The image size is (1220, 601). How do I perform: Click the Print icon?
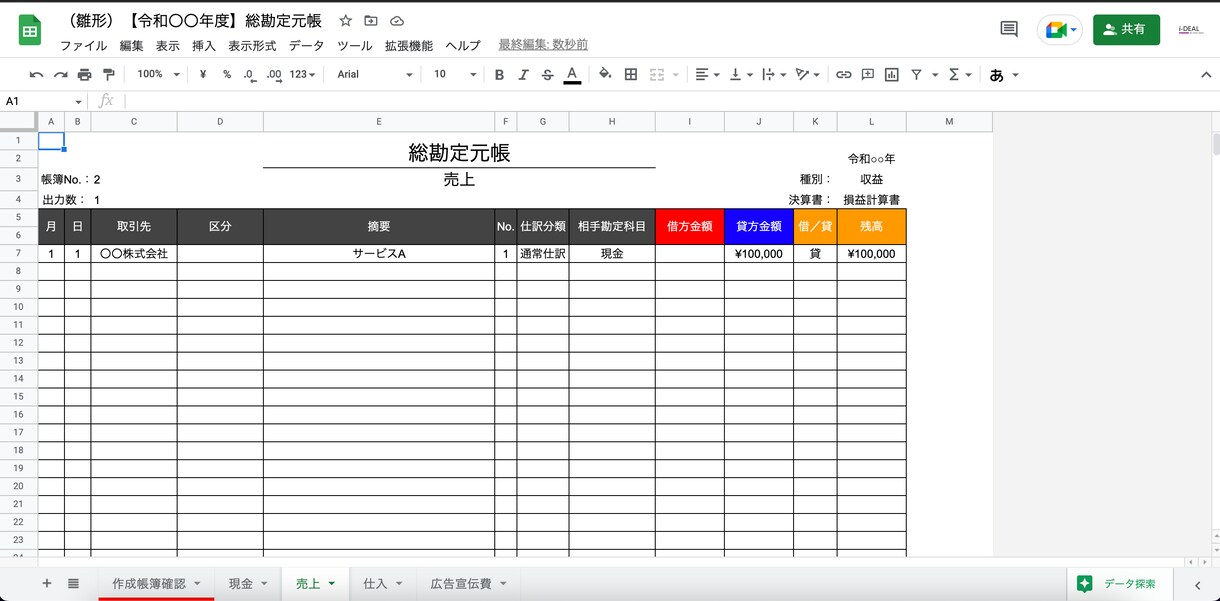pos(85,75)
